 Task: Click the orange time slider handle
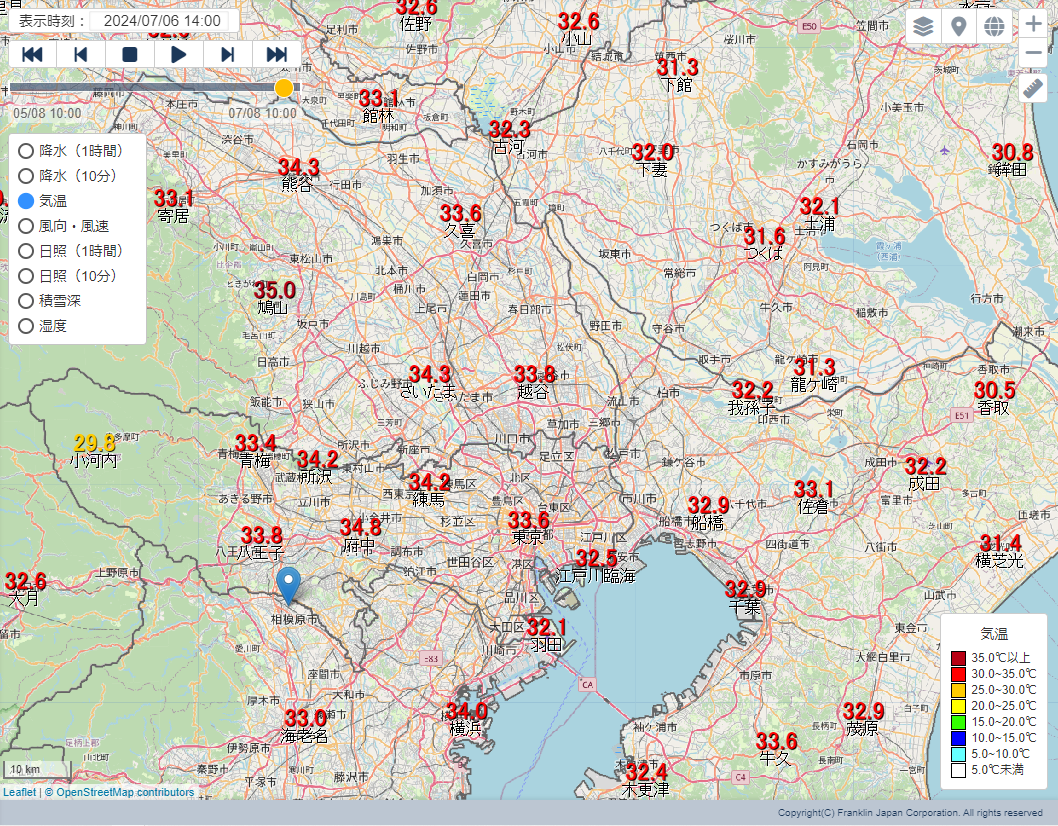tap(284, 89)
